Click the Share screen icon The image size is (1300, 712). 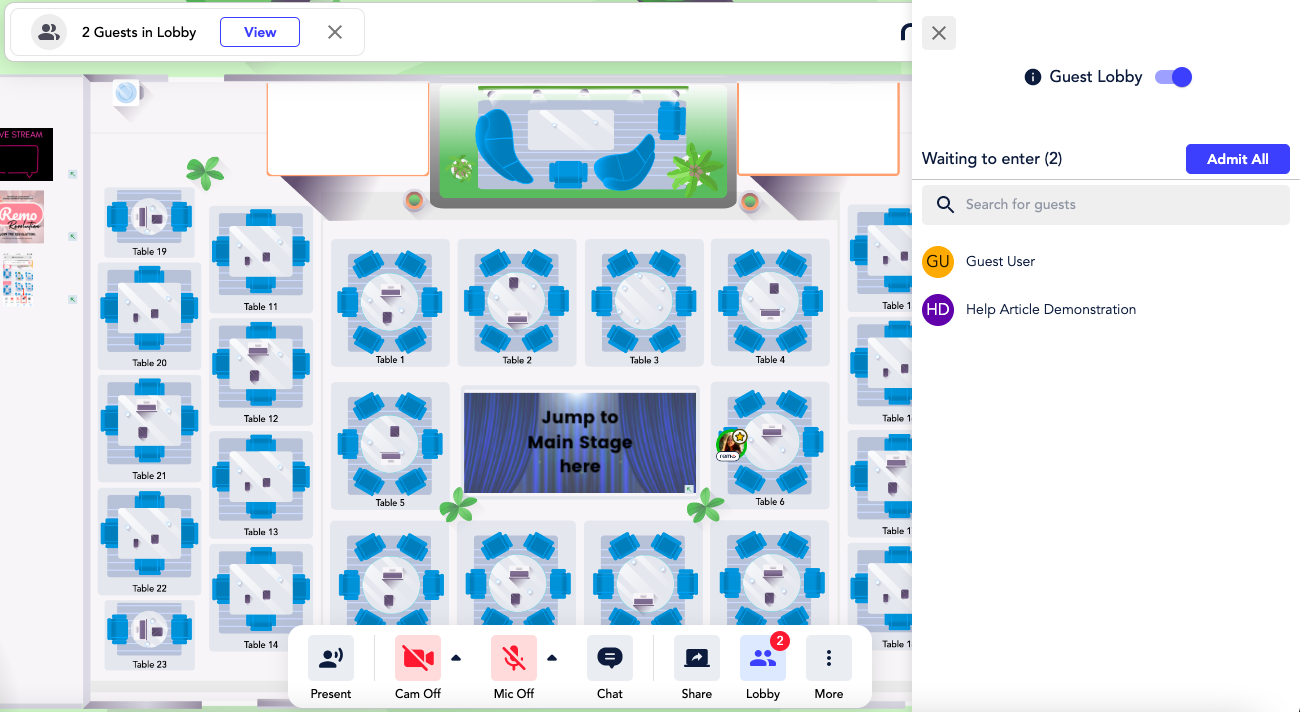tap(696, 657)
